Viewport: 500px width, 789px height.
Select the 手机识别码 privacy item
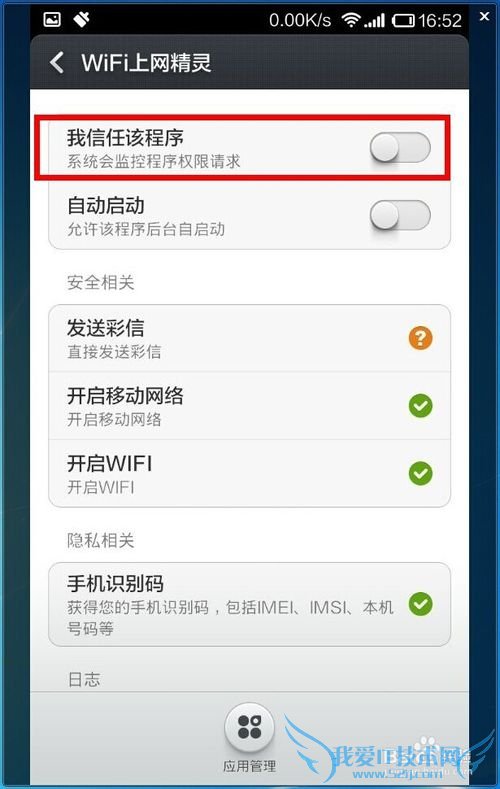[249, 604]
